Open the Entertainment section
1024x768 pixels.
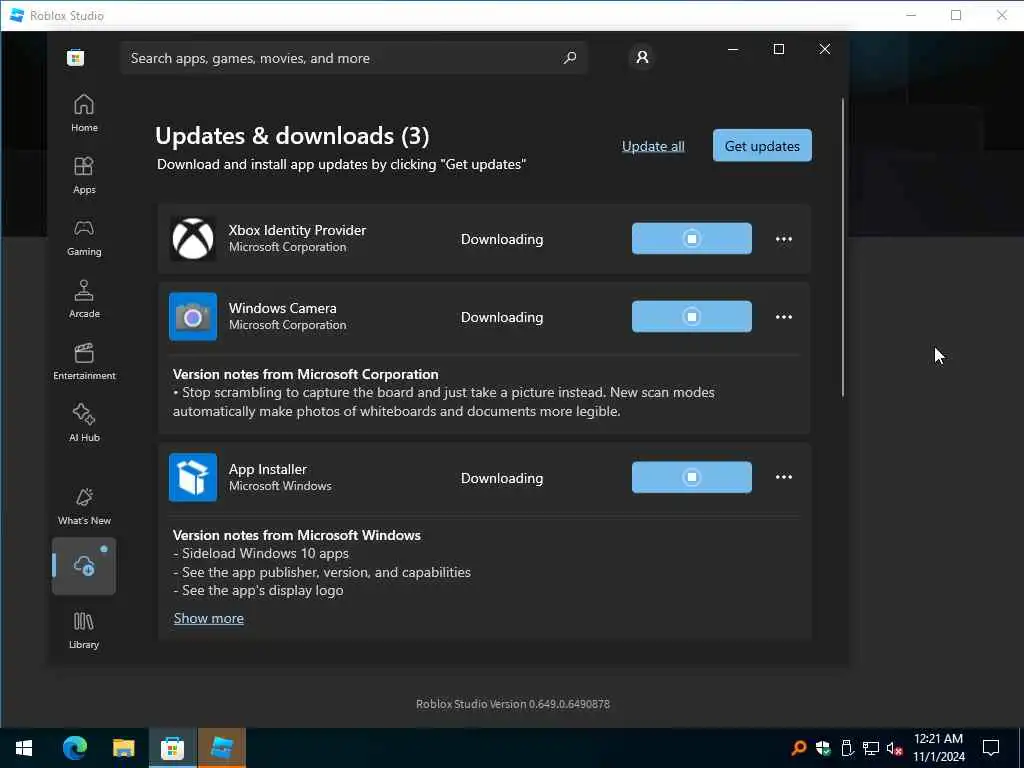click(x=84, y=361)
